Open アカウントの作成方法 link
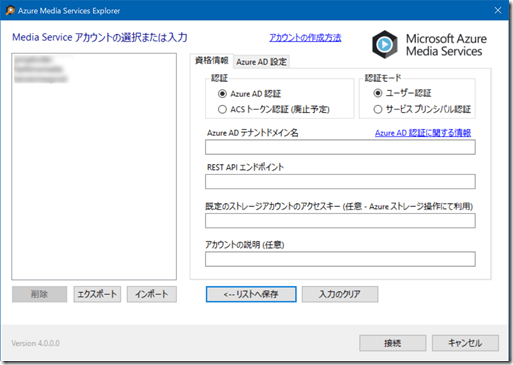This screenshot has width=513, height=365. (x=305, y=38)
